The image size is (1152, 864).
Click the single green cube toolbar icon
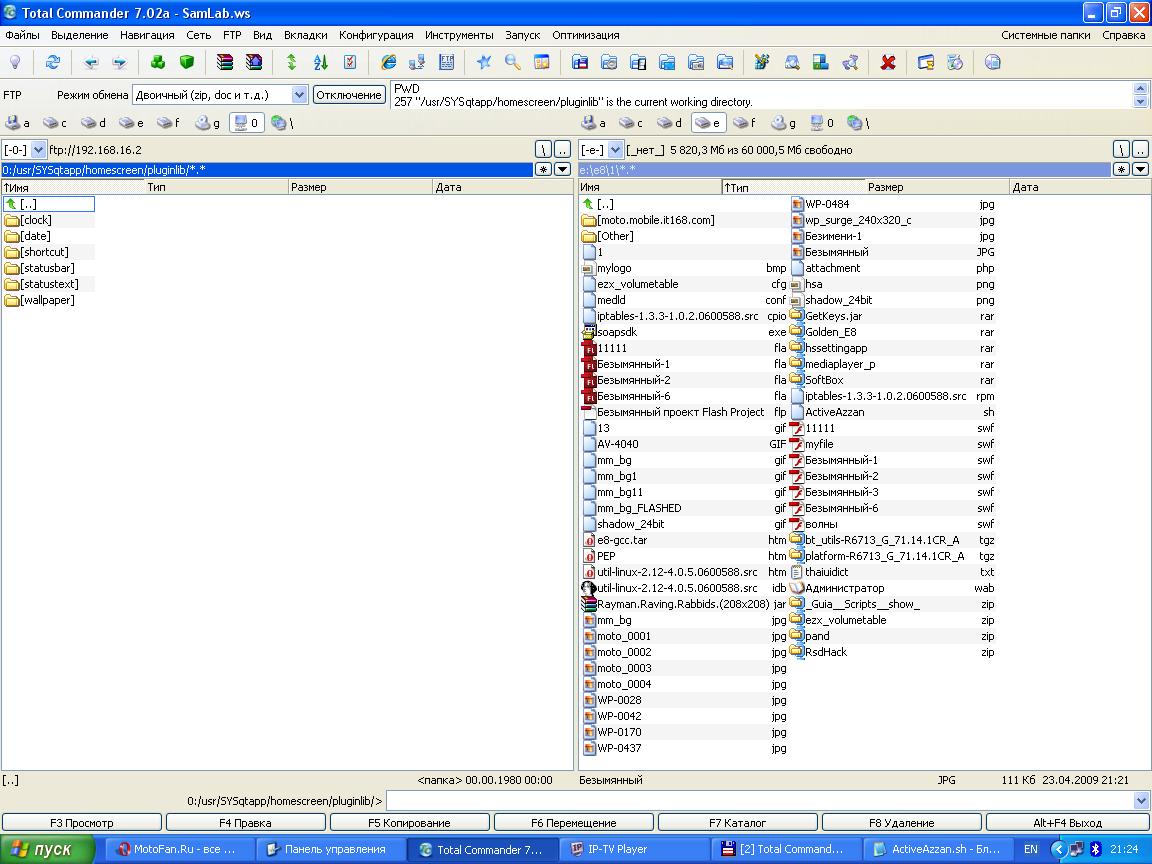coord(187,62)
